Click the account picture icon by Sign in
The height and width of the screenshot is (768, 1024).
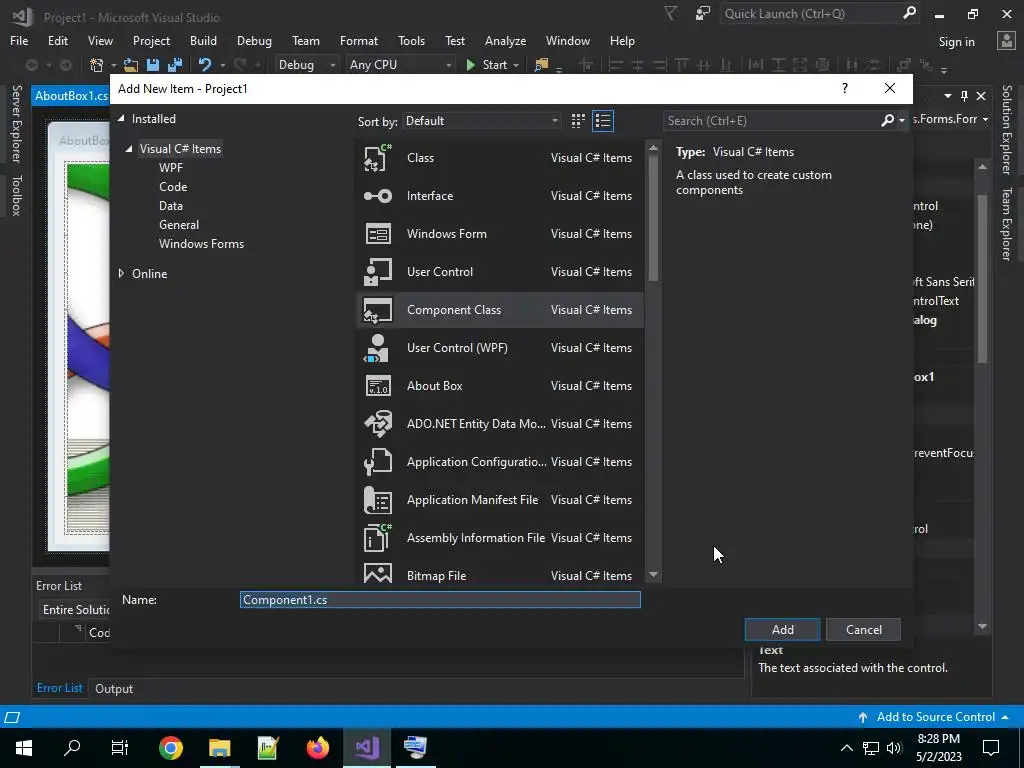1006,41
